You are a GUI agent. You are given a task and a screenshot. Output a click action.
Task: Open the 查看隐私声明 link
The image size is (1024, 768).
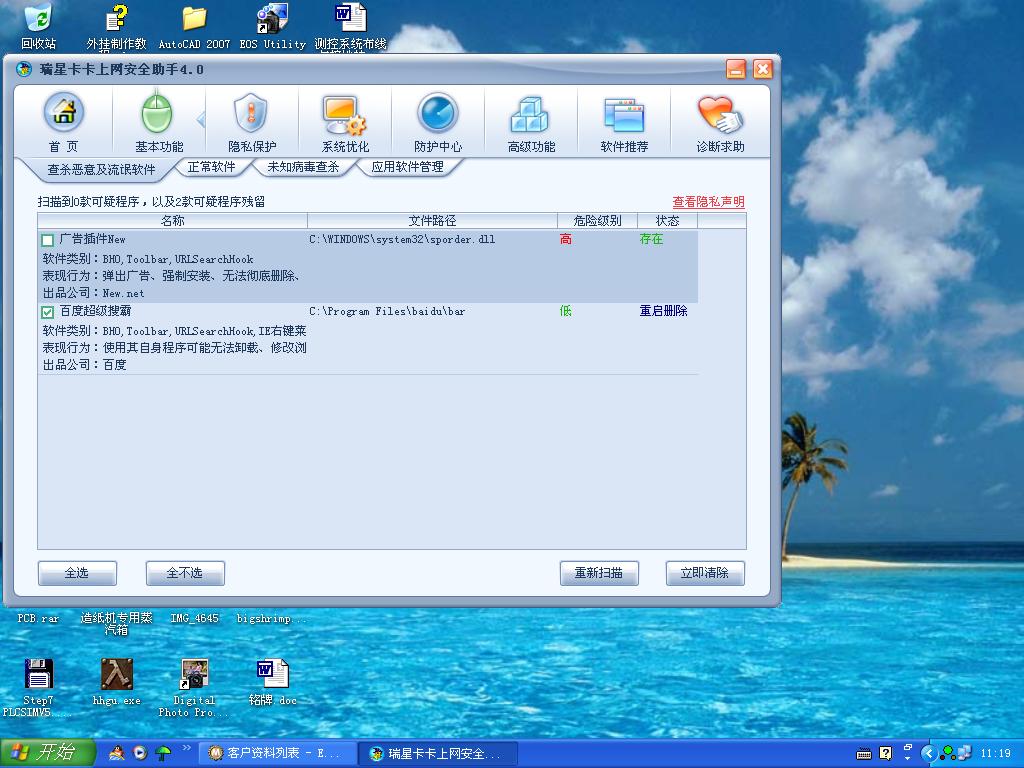pos(708,202)
